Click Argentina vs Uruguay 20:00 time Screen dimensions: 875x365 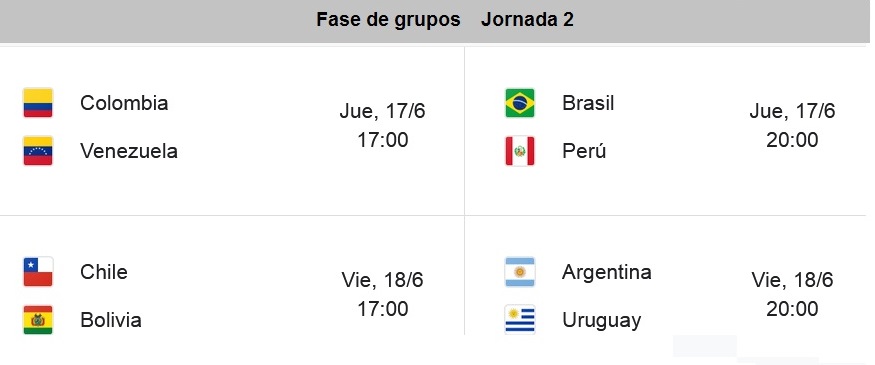tap(792, 309)
